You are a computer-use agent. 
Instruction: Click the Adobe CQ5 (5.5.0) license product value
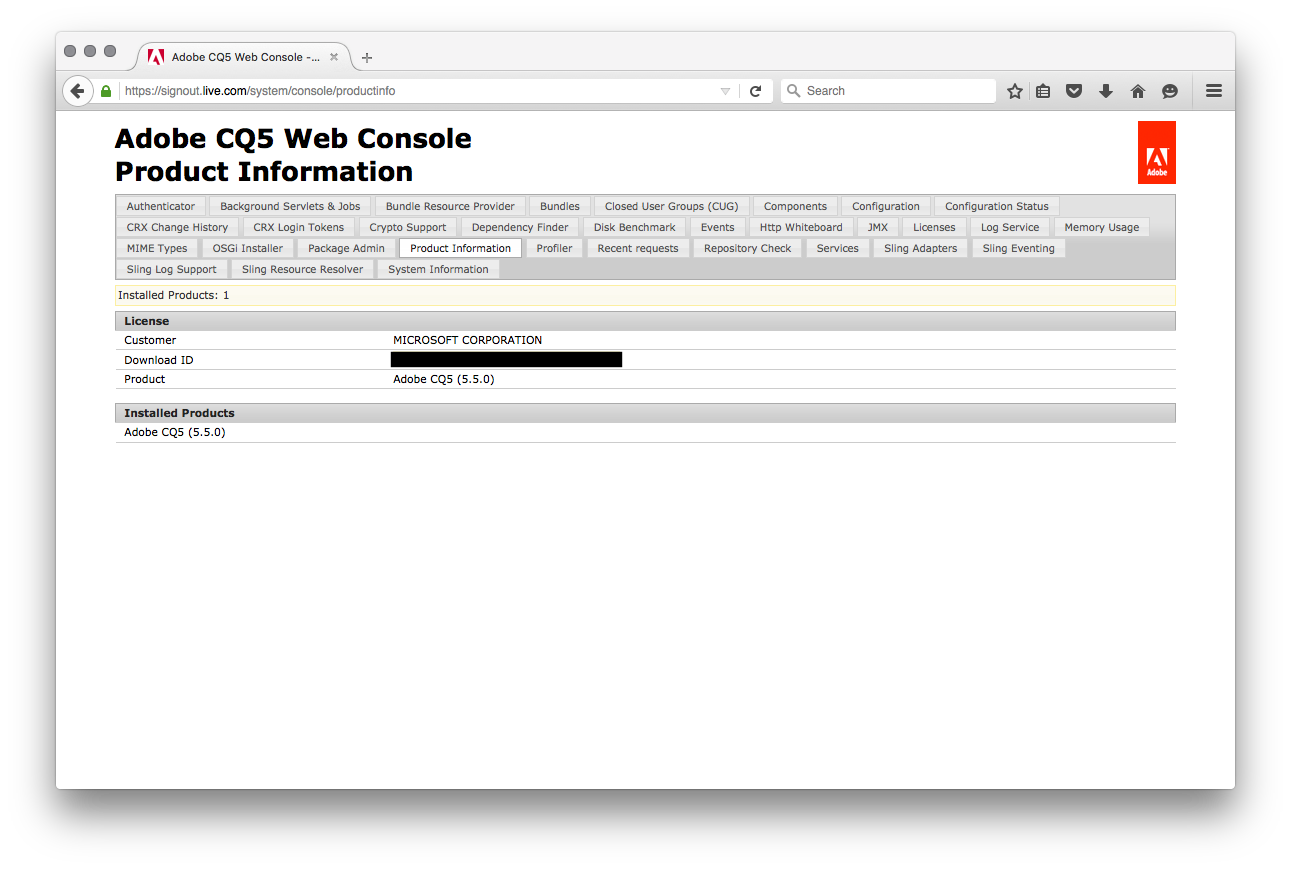coord(444,379)
